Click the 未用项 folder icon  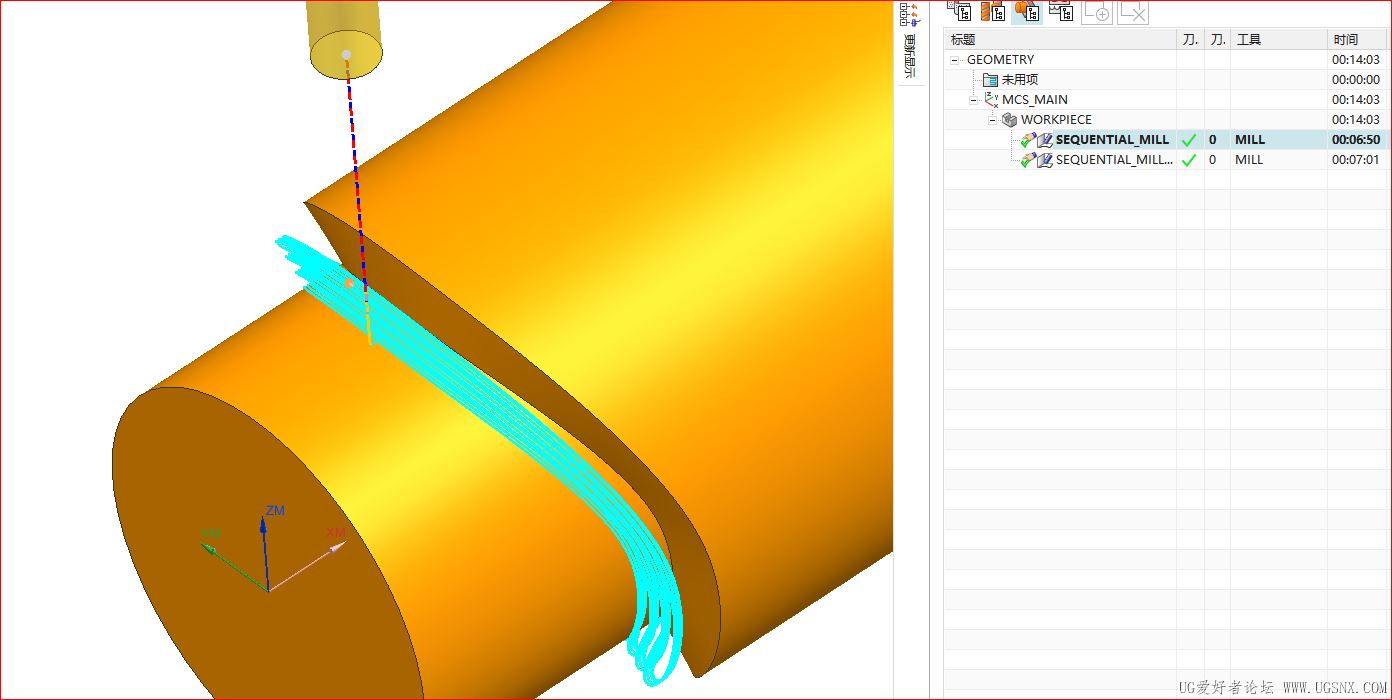tap(990, 80)
